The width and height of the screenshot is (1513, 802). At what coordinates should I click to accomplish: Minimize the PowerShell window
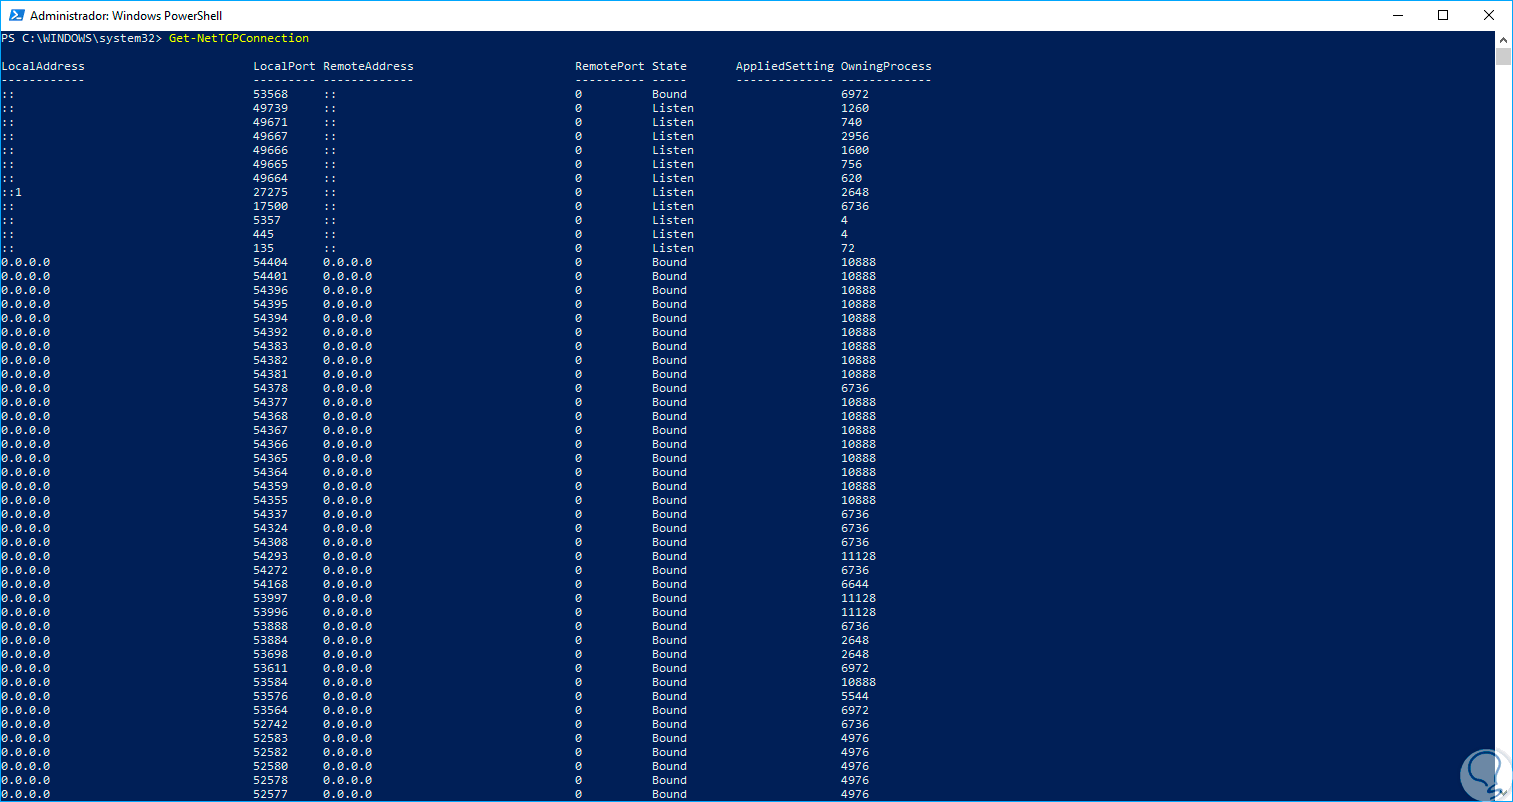coord(1398,15)
